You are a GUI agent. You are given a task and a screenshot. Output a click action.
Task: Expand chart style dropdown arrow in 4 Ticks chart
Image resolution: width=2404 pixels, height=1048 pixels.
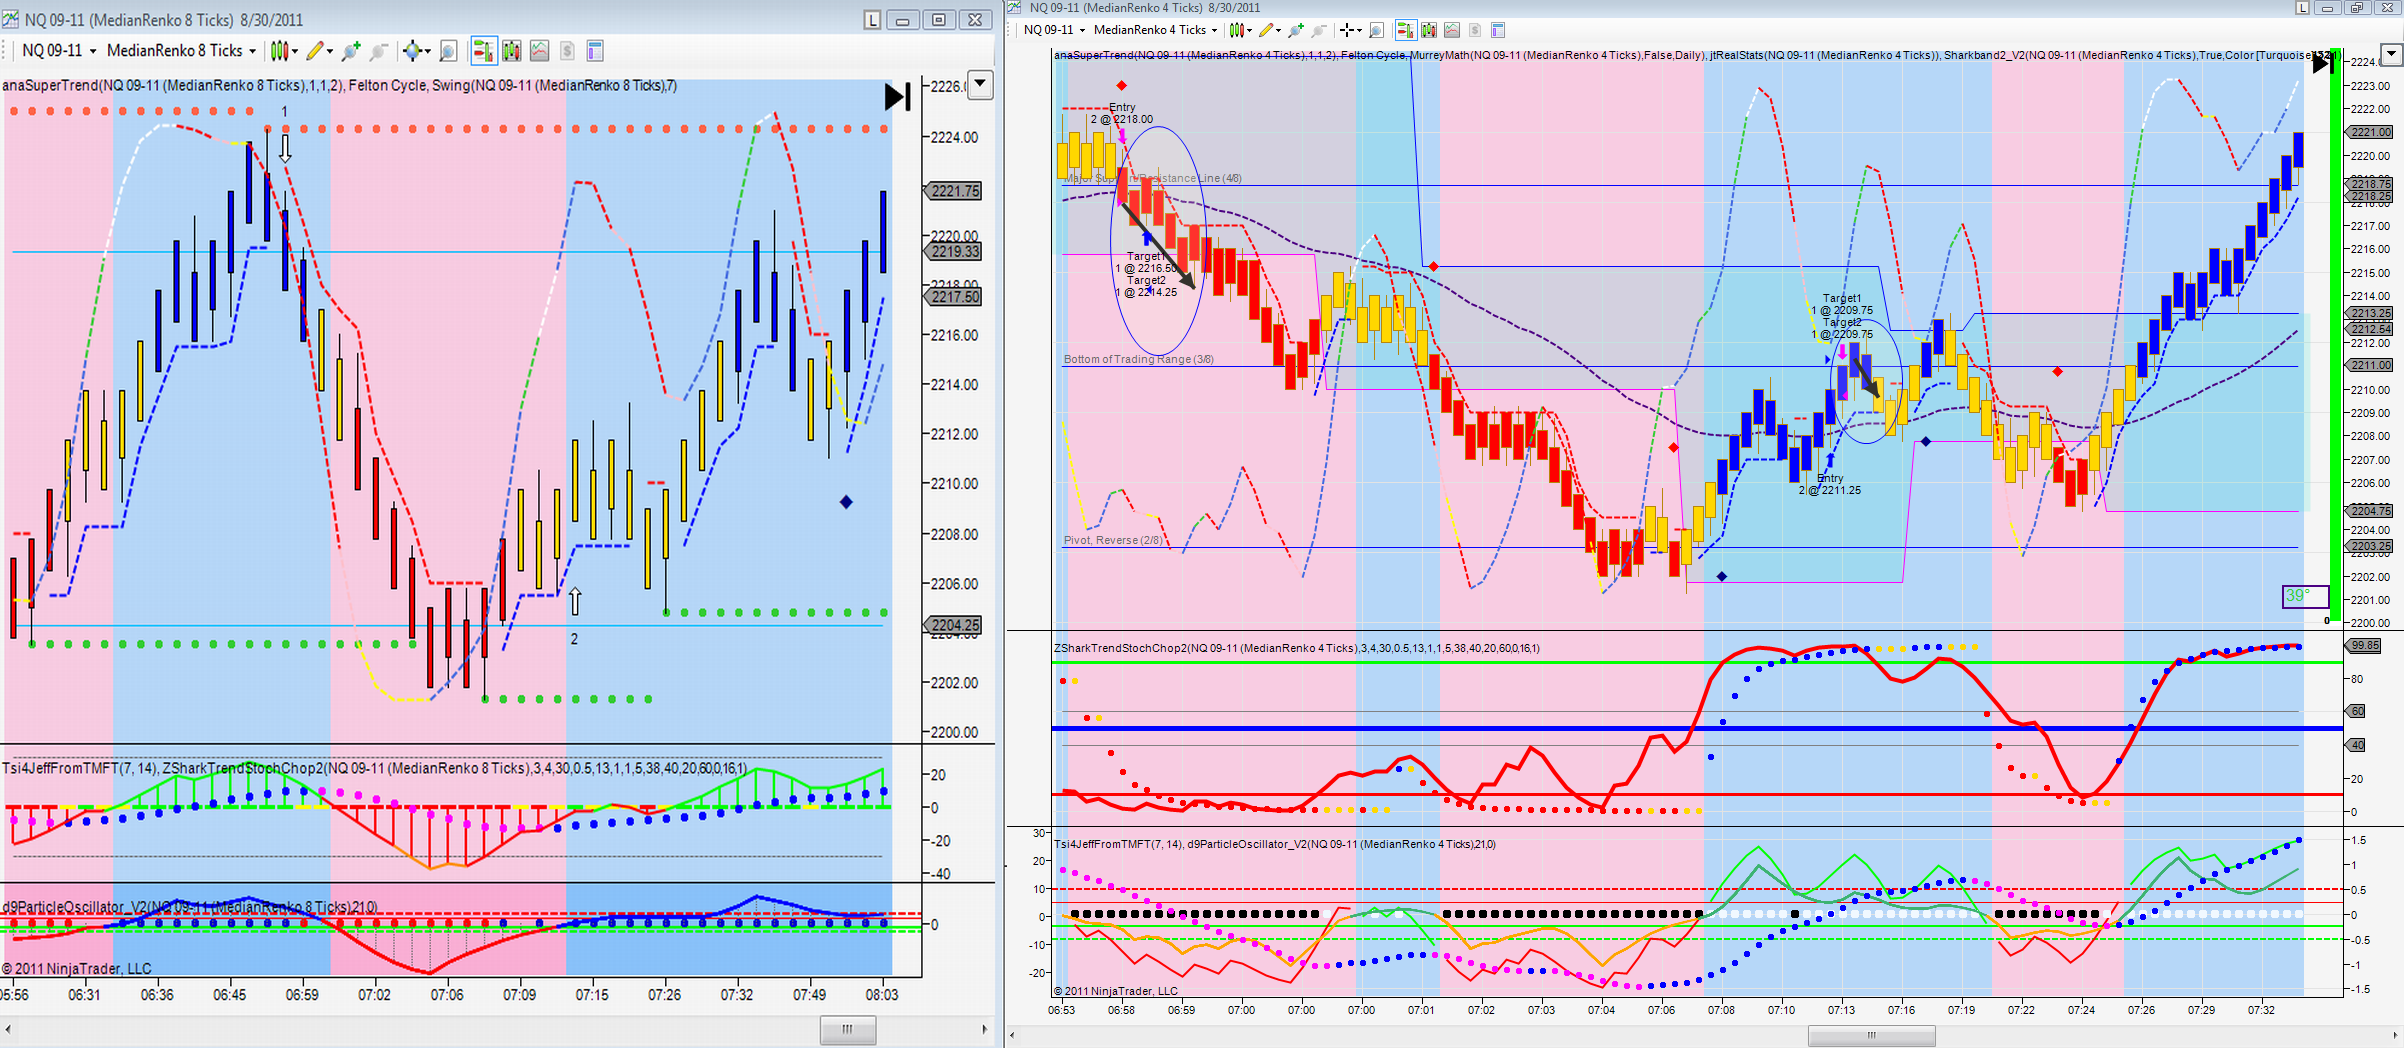(1249, 30)
